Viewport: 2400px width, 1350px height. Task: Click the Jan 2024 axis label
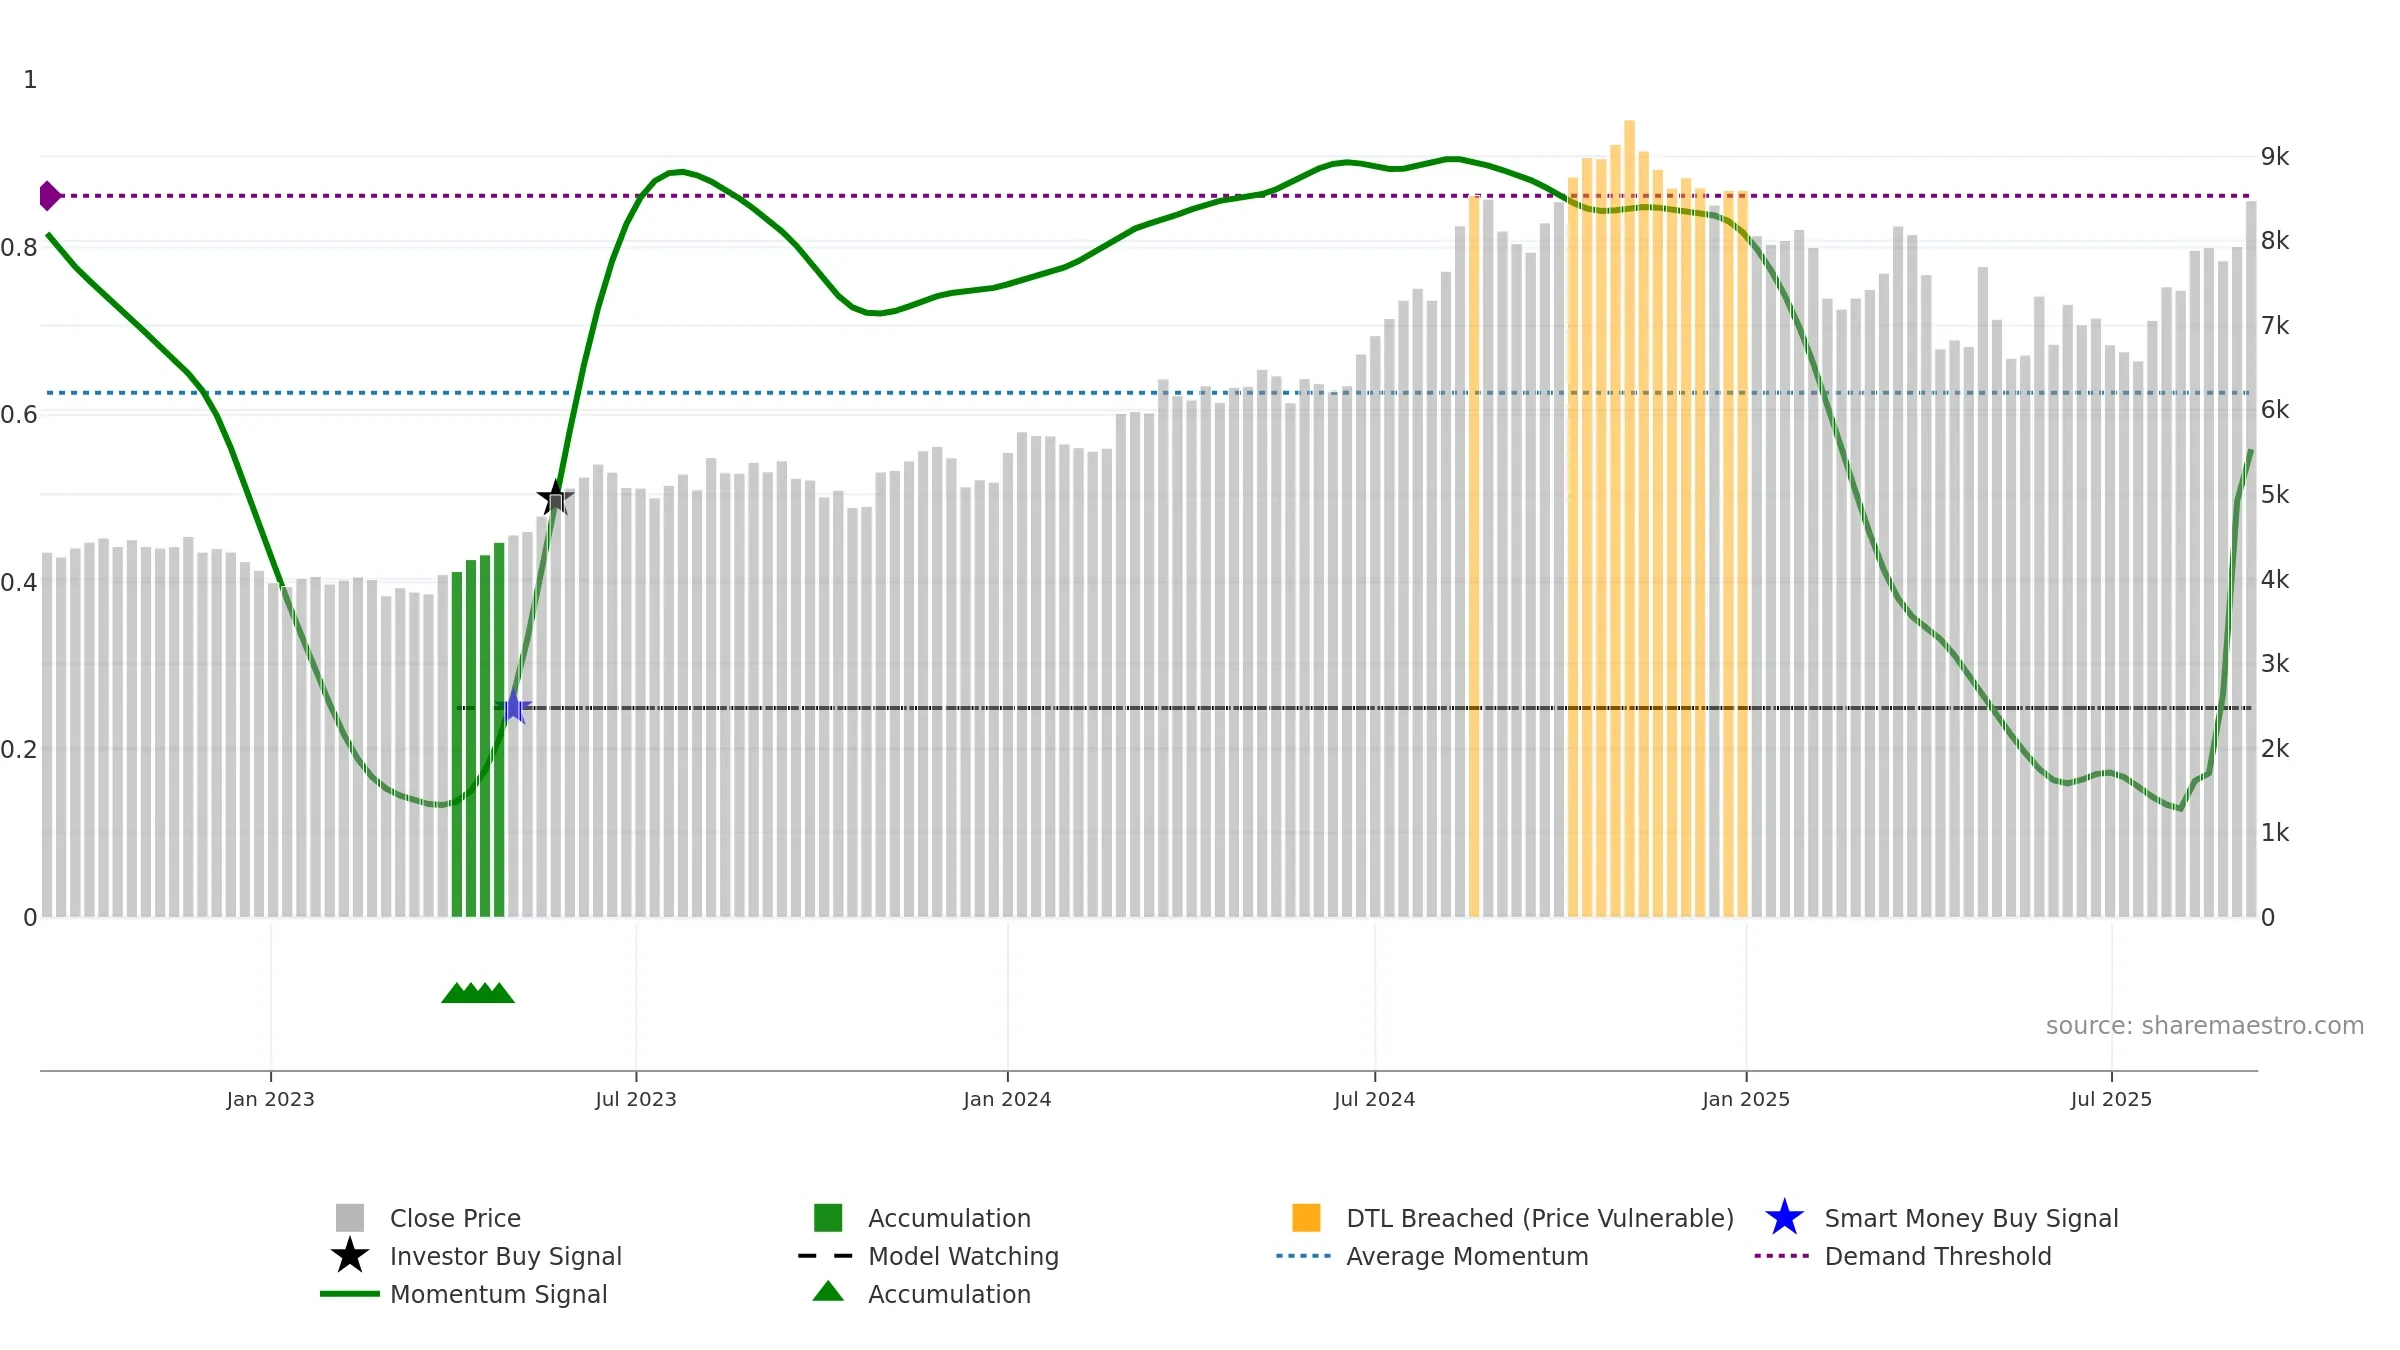click(1007, 1100)
